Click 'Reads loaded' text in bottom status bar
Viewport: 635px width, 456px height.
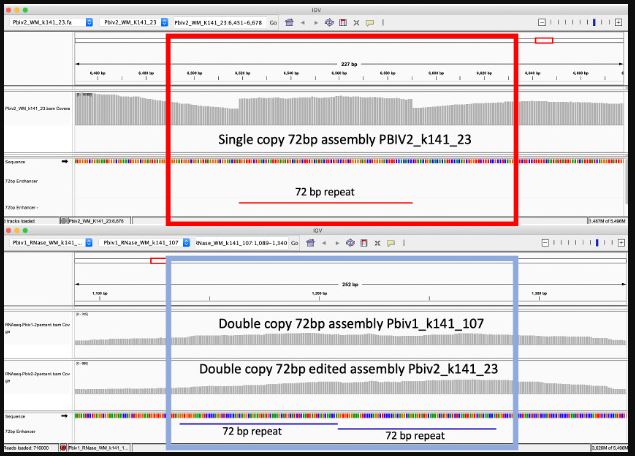click(x=26, y=448)
